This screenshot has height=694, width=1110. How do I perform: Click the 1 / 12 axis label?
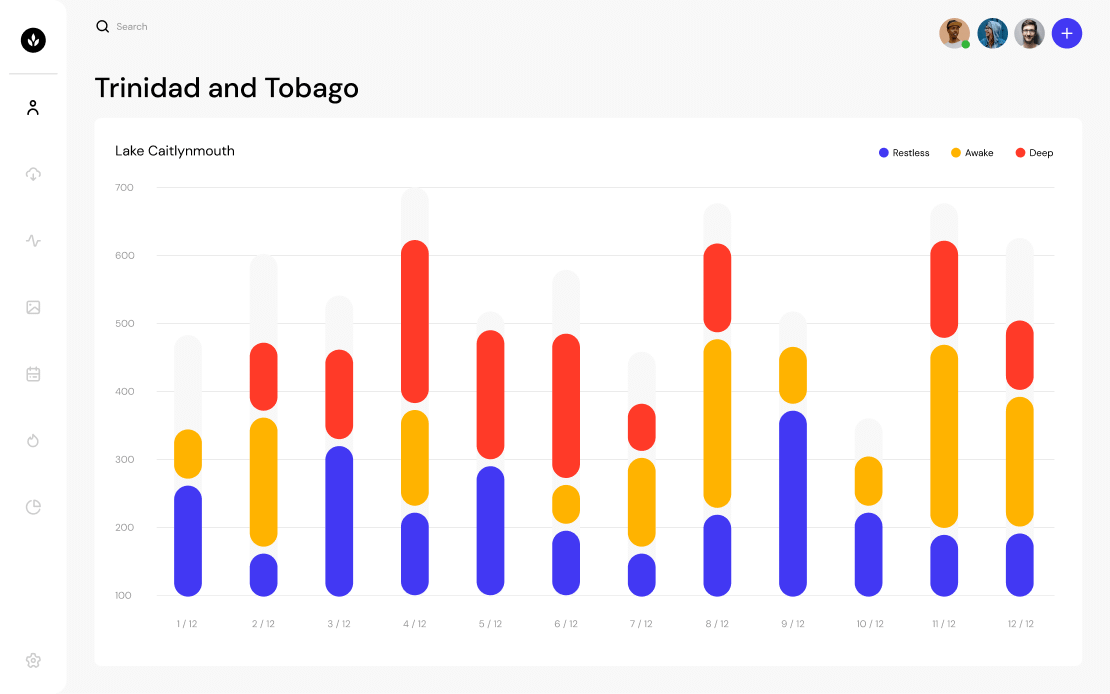tap(187, 624)
